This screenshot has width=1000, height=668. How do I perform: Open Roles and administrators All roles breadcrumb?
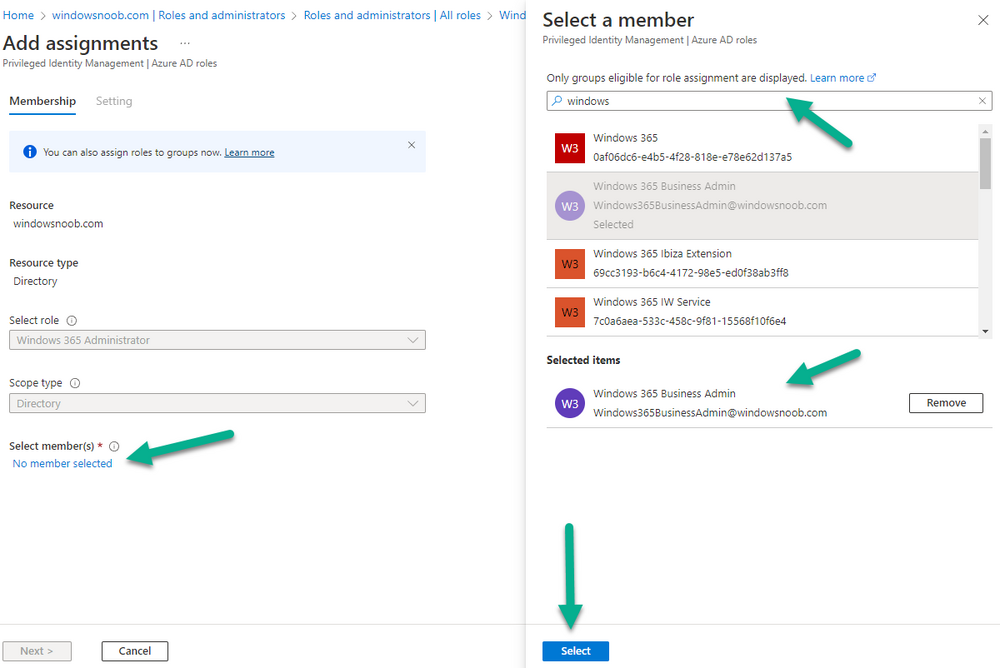(x=392, y=15)
